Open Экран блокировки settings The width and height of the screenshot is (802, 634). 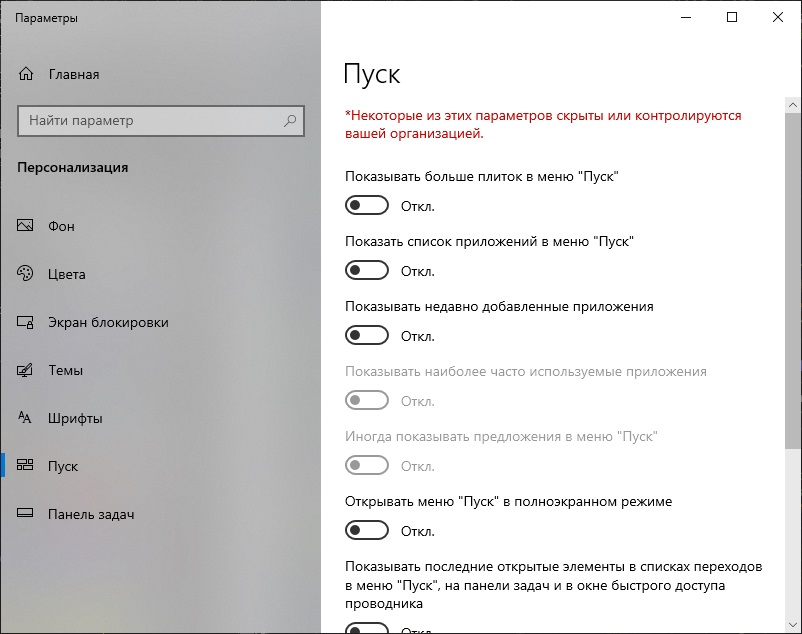(x=108, y=322)
